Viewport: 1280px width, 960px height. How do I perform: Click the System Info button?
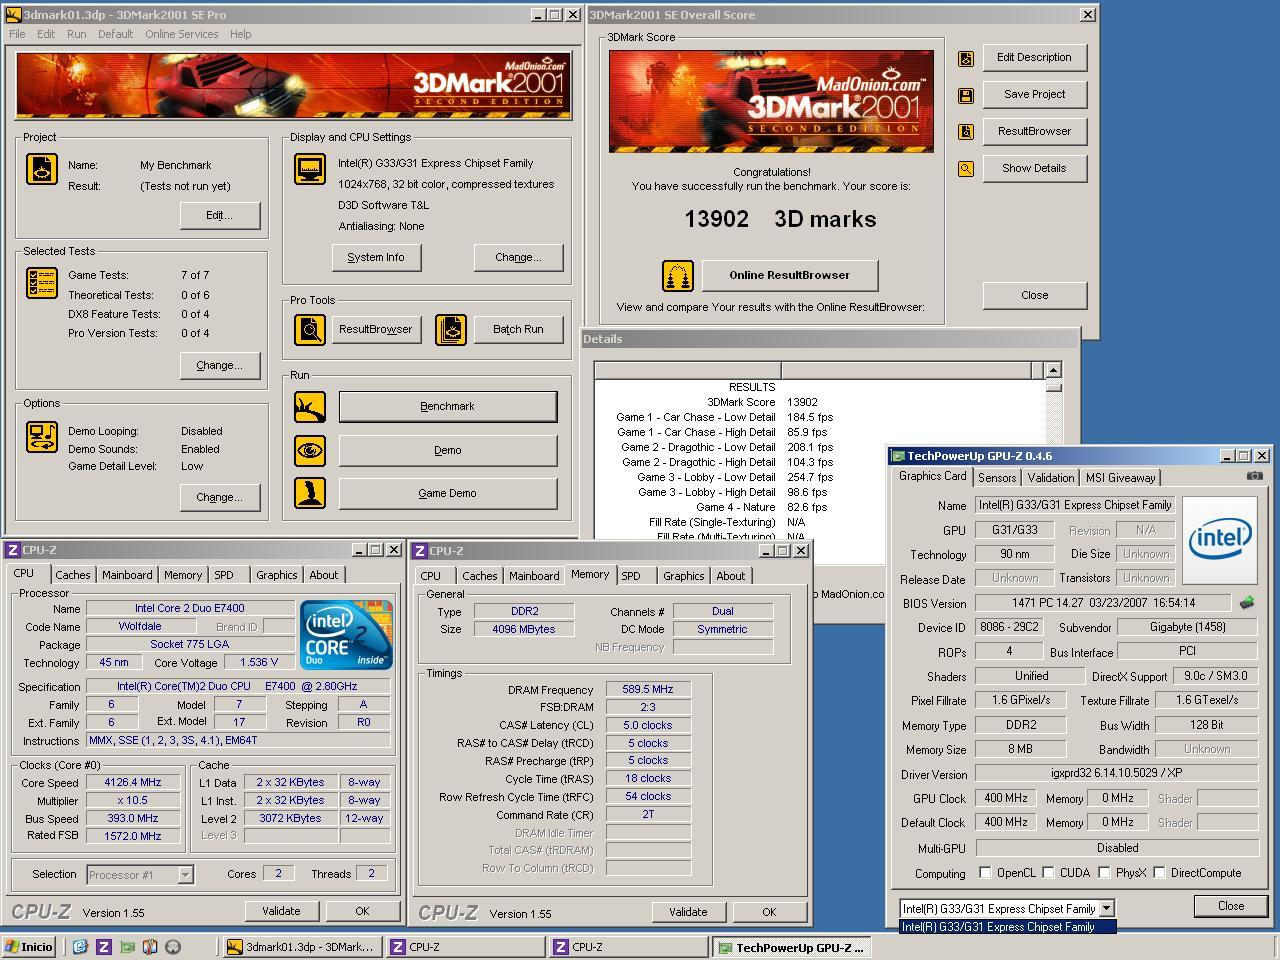click(376, 257)
